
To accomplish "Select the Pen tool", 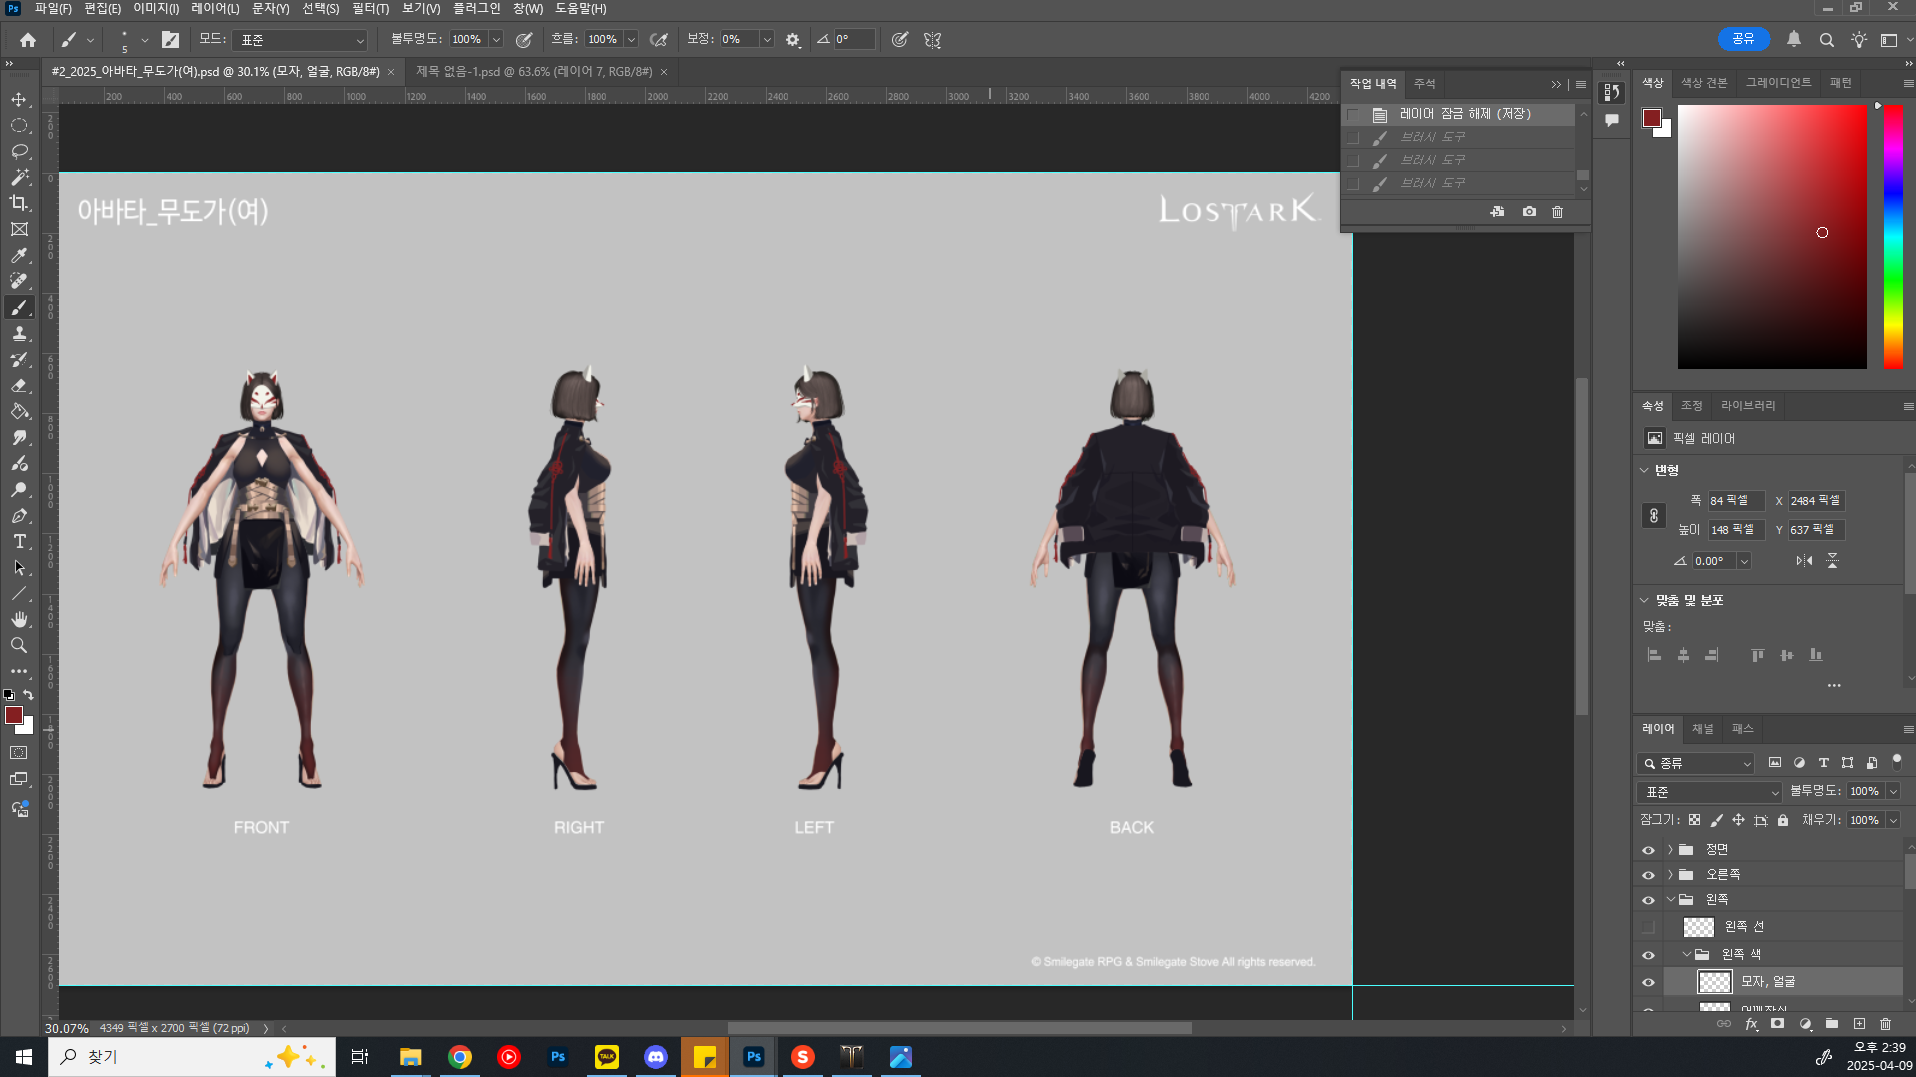I will tap(19, 516).
